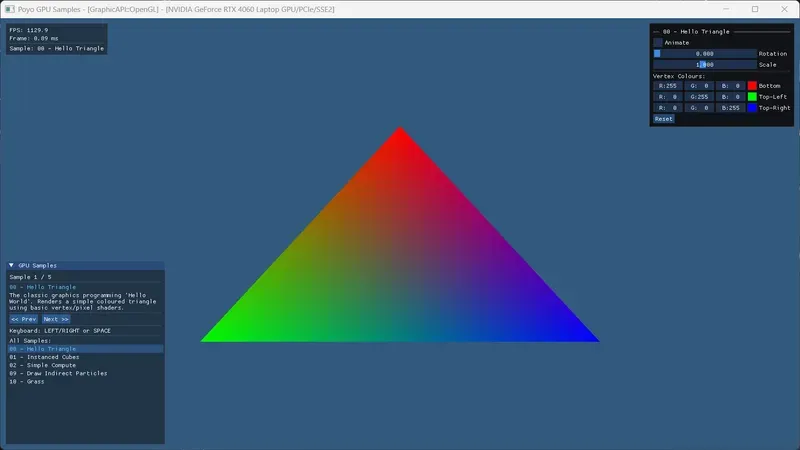This screenshot has width=800, height=450.
Task: Enable the Animate checkbox
Action: (658, 43)
